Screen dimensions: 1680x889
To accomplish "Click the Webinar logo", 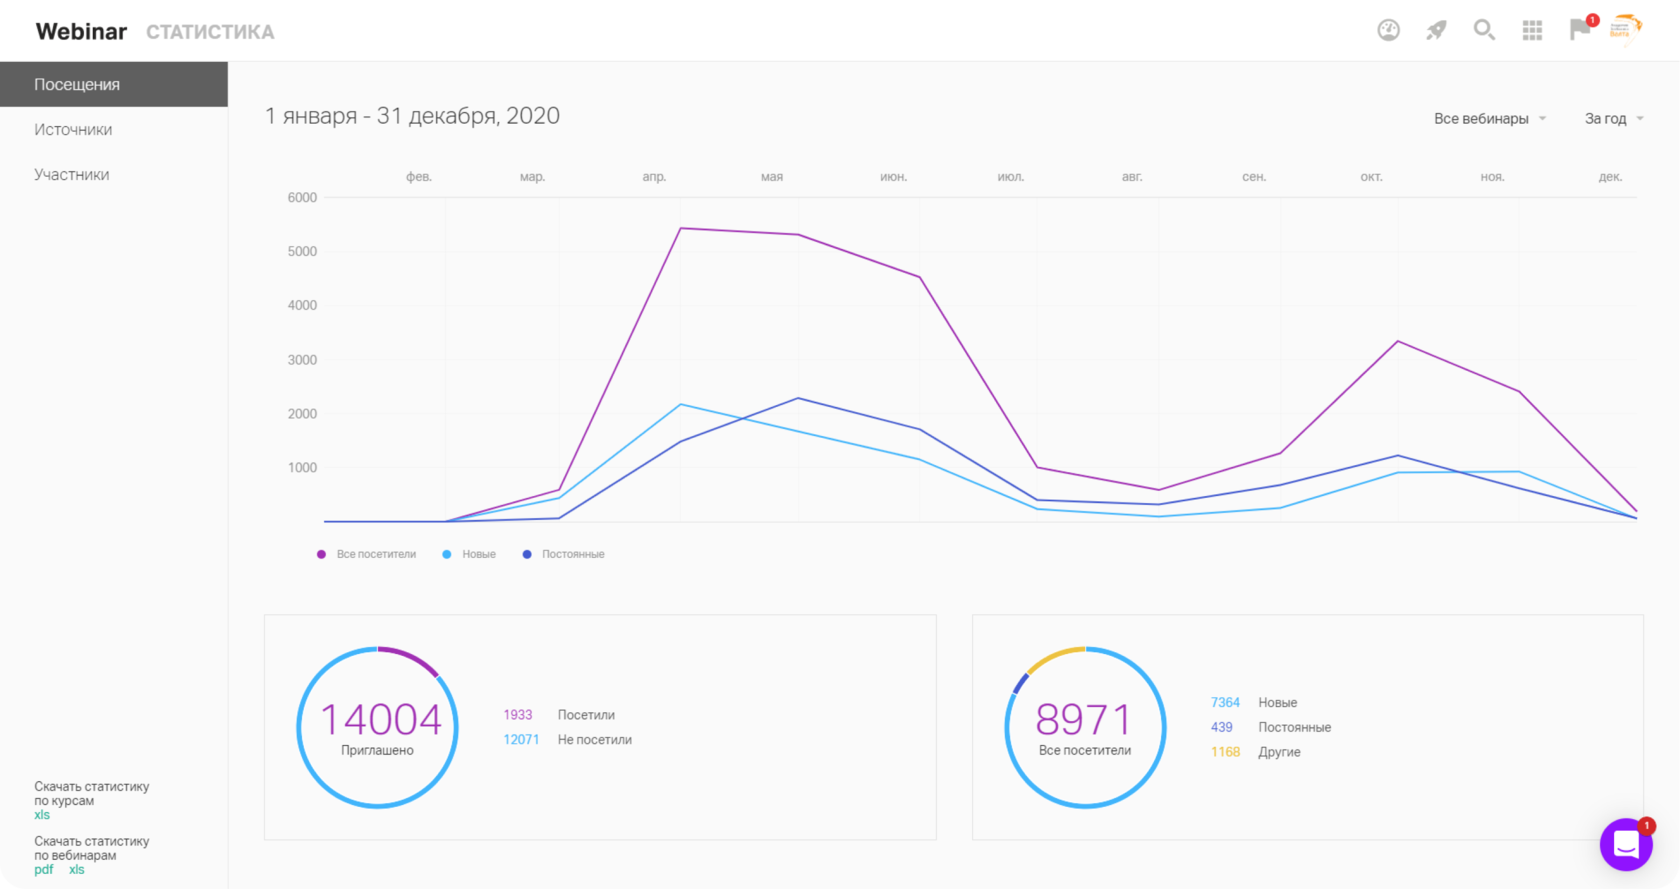I will pos(81,31).
